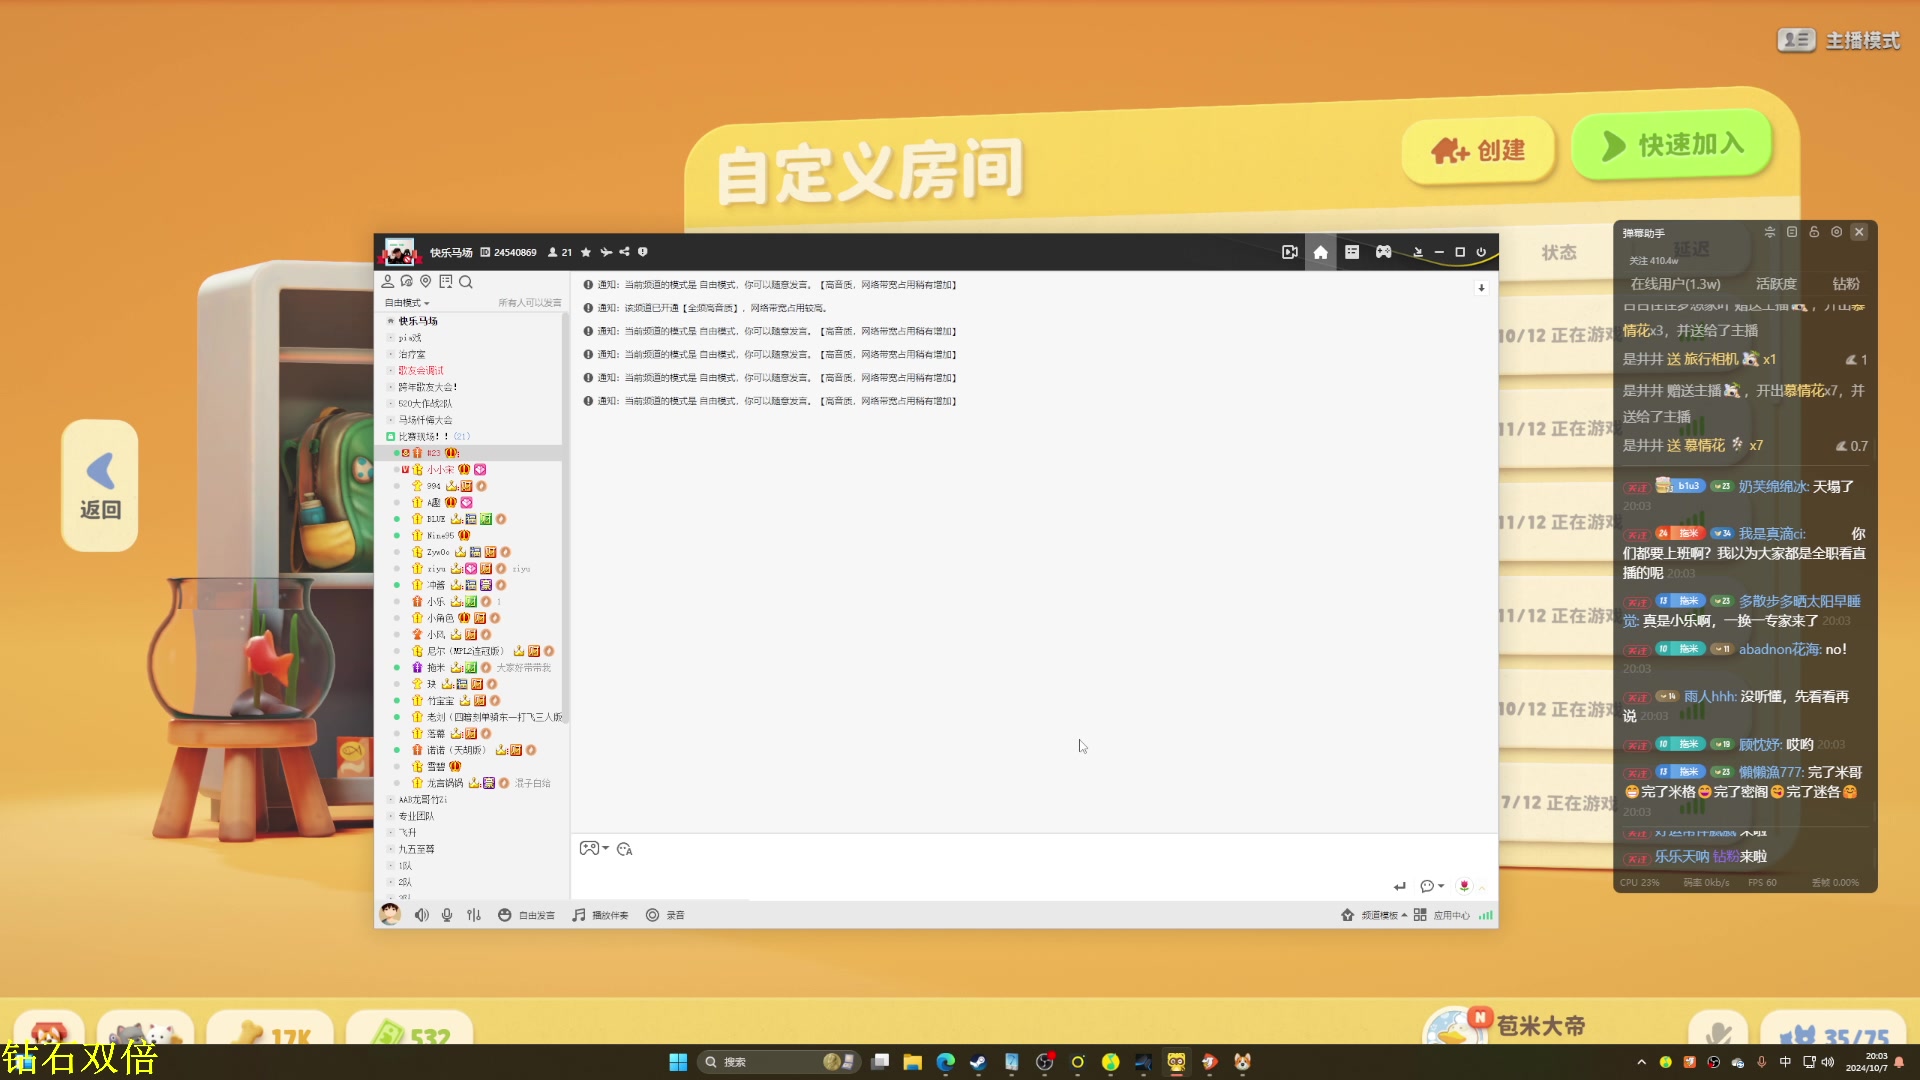Expand the 跨年歌友大会! channel node

[391, 387]
